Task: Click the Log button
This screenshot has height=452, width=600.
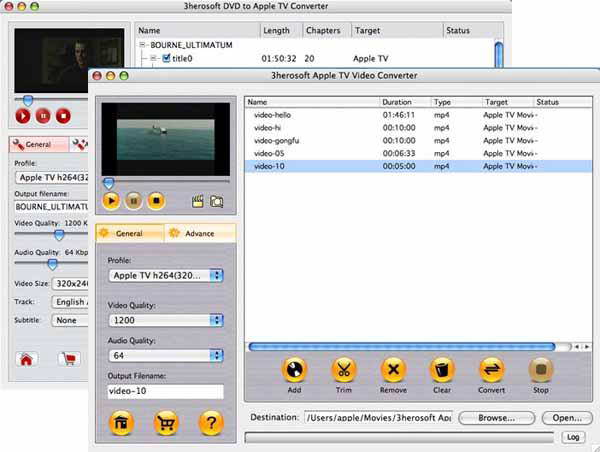Action: coord(573,437)
